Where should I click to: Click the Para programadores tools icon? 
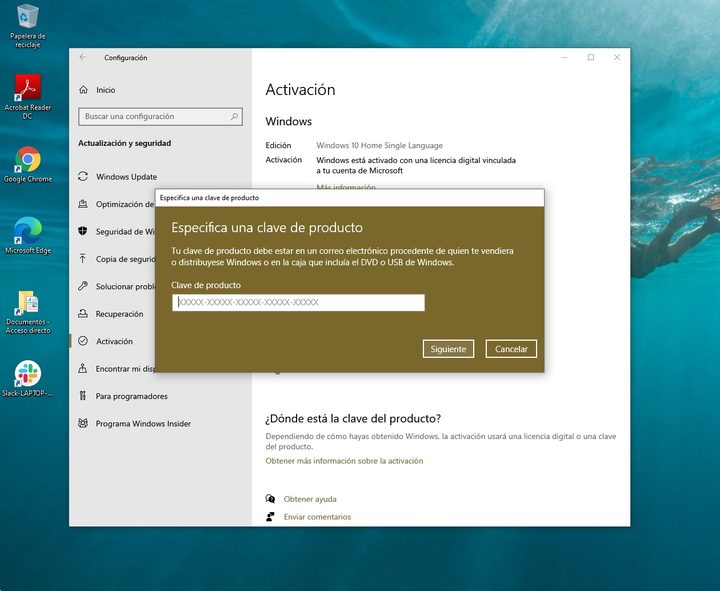click(83, 396)
